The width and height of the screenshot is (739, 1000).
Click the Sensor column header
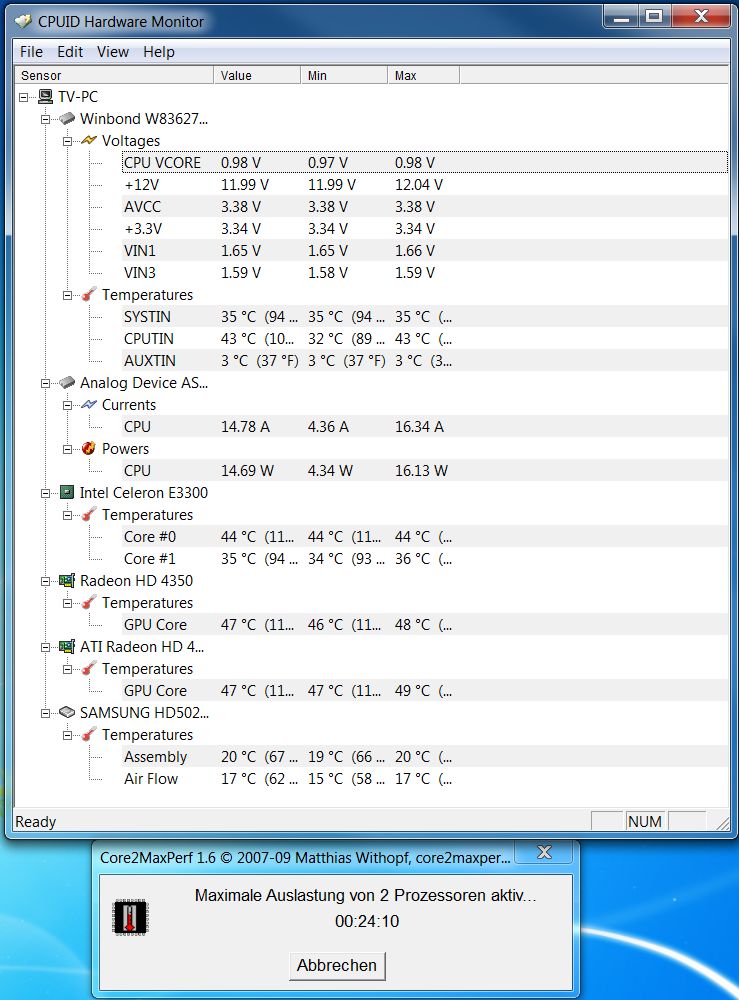click(x=114, y=75)
